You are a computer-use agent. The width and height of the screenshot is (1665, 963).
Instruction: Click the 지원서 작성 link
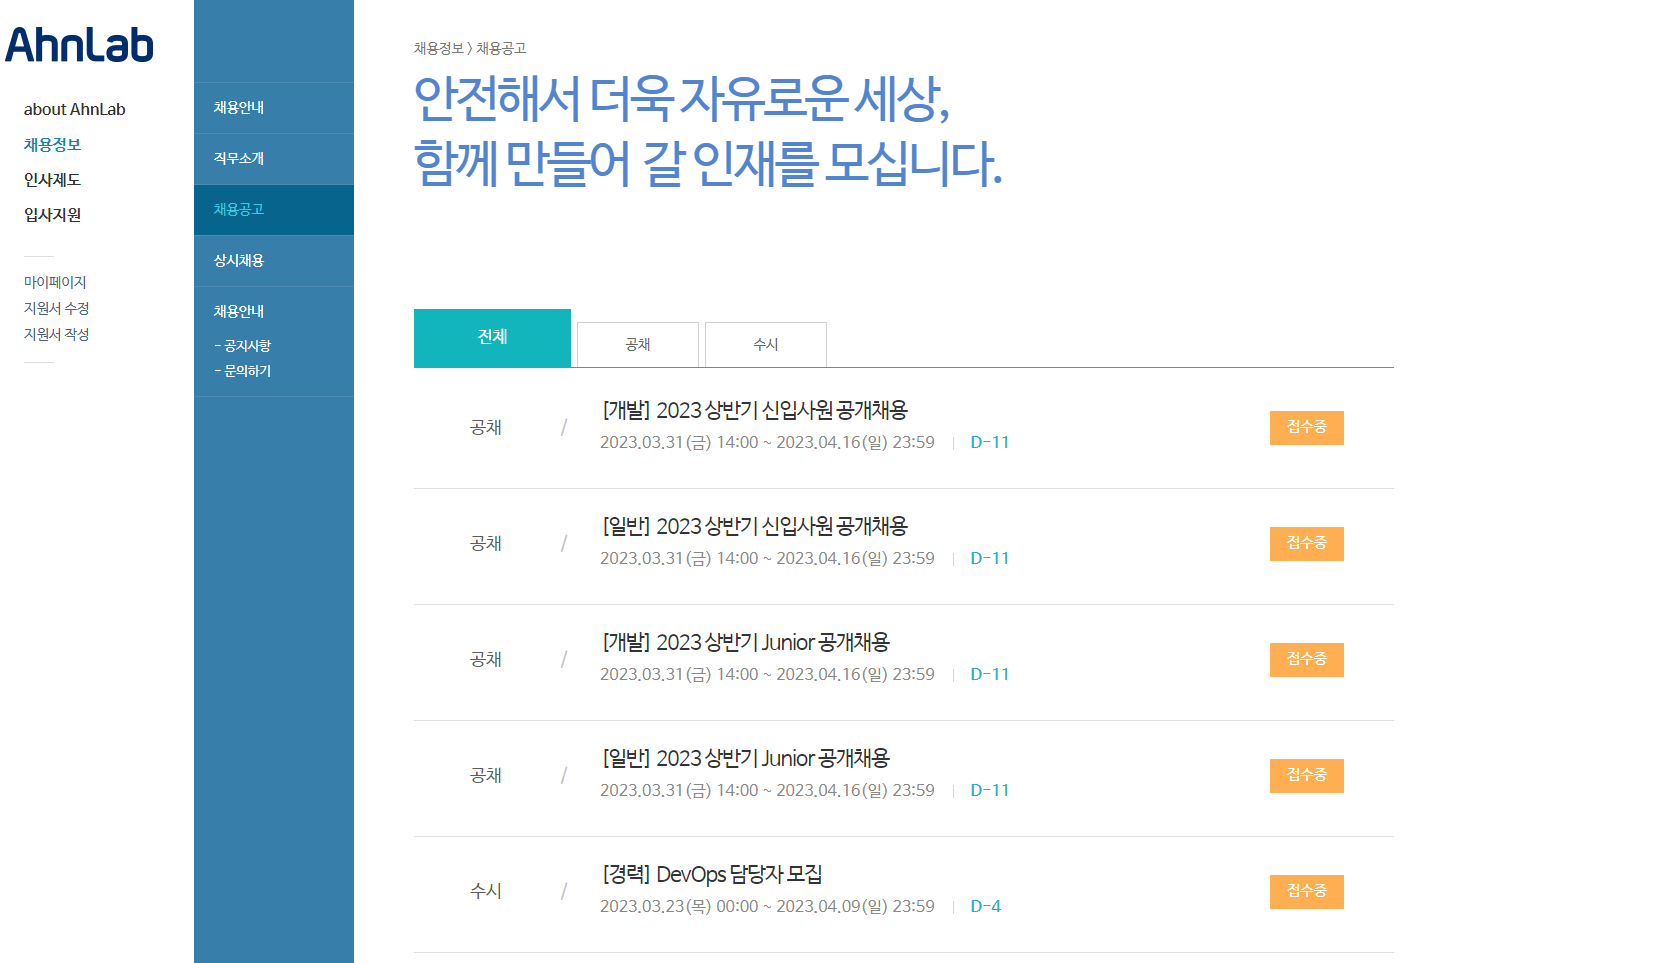pyautogui.click(x=56, y=334)
